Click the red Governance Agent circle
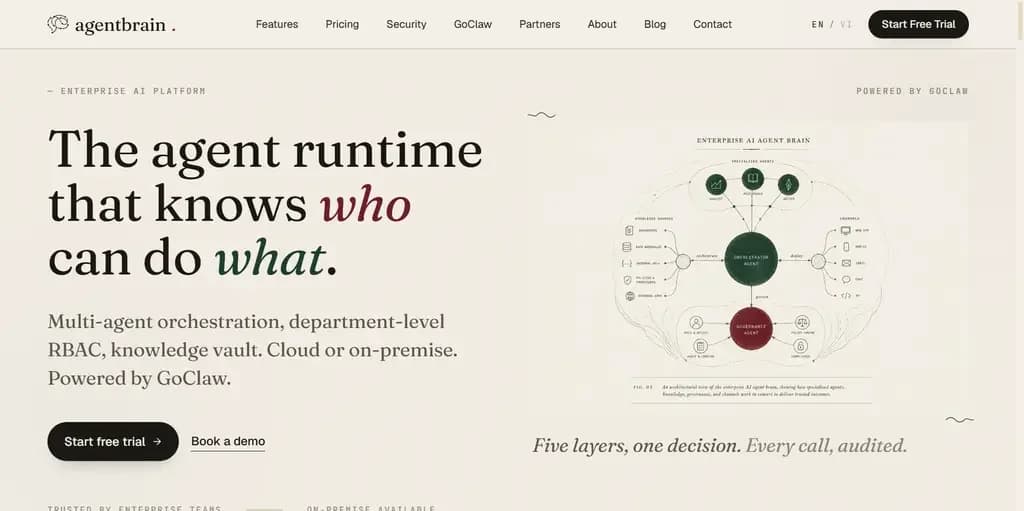The height and width of the screenshot is (511, 1024). (751, 329)
